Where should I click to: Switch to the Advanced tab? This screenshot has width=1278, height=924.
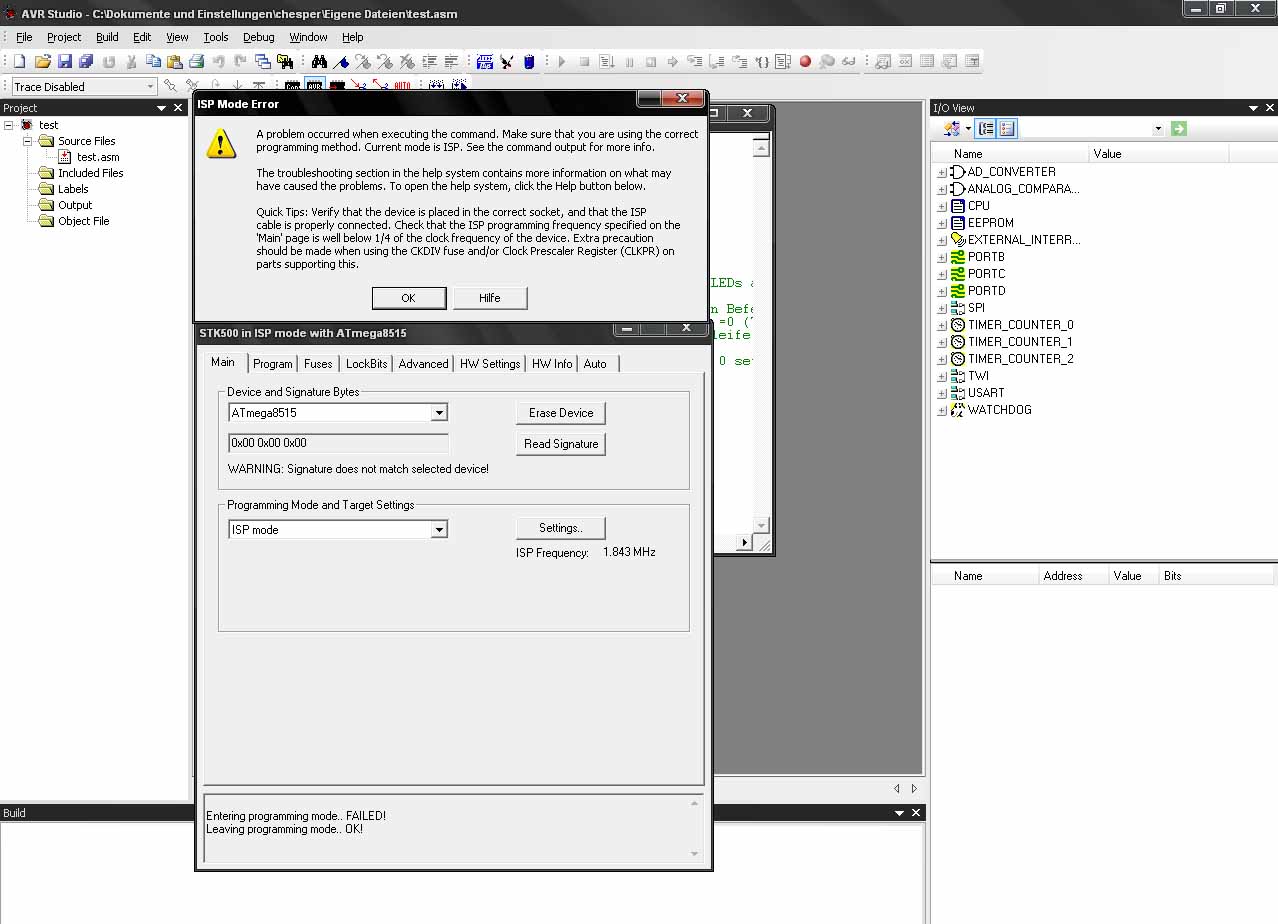[x=423, y=364]
